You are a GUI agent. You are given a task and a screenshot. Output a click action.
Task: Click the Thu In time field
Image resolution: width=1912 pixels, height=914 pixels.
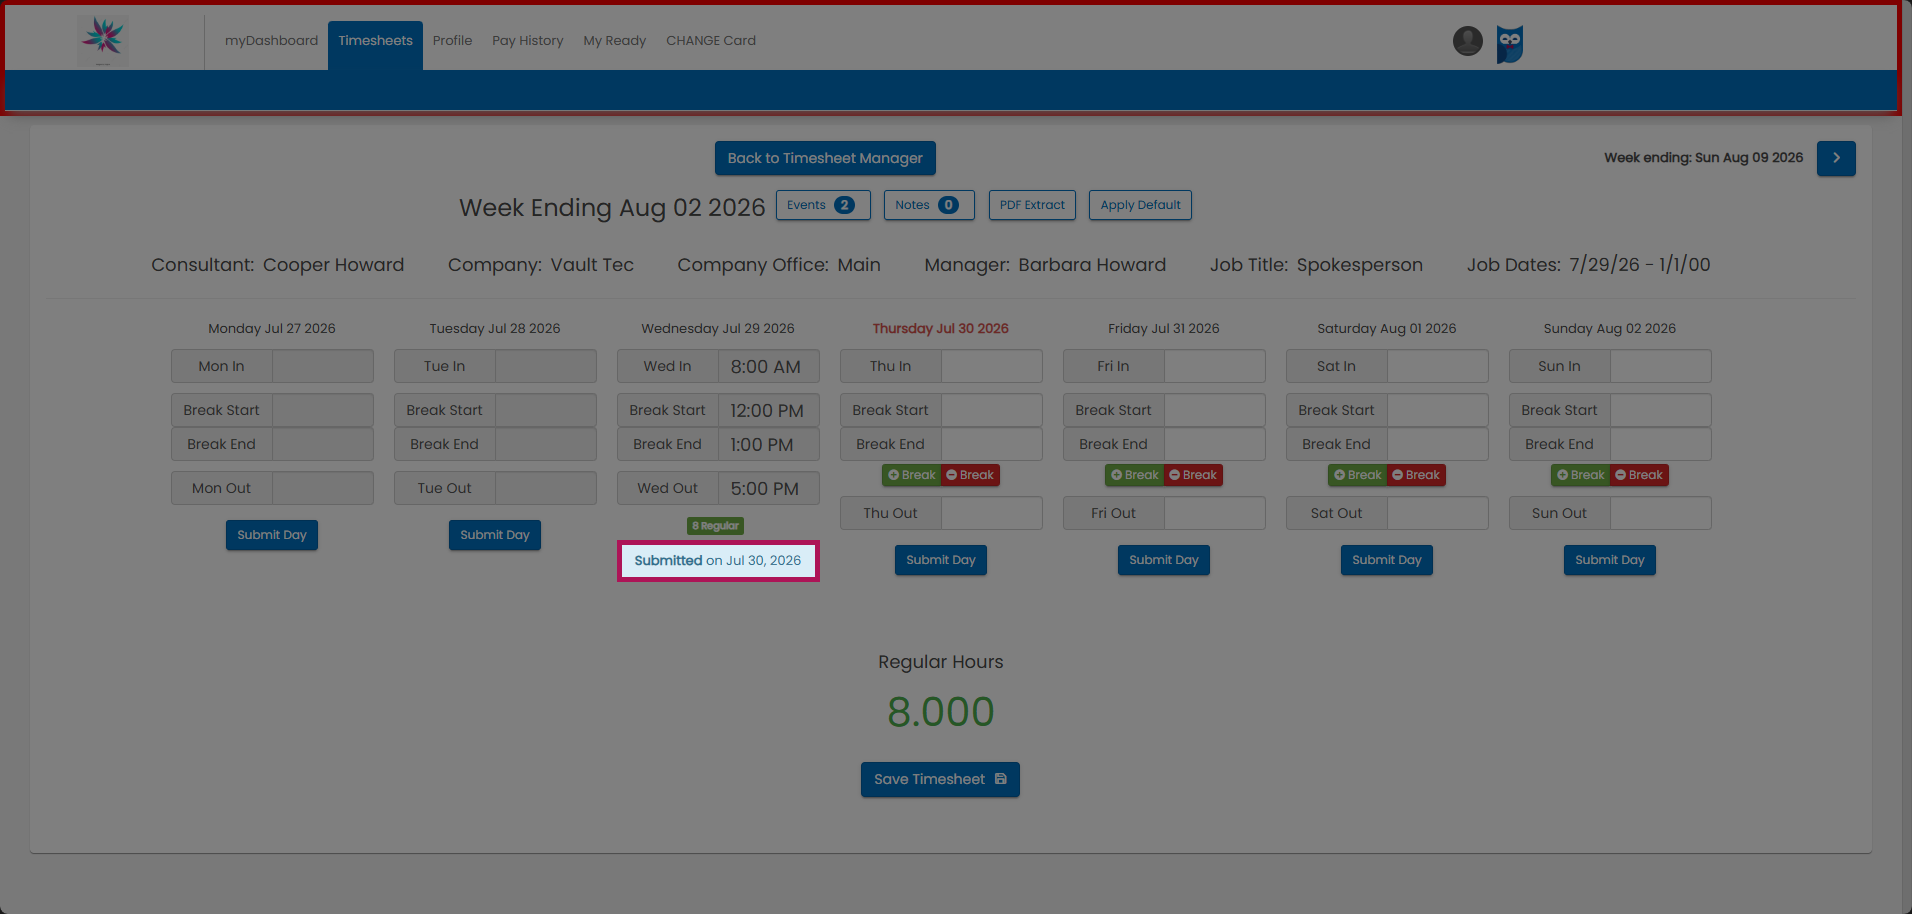[x=992, y=366]
